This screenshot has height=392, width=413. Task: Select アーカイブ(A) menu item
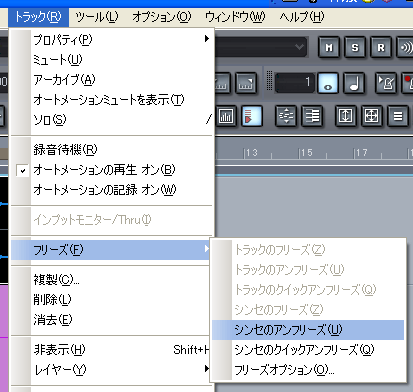pos(112,79)
